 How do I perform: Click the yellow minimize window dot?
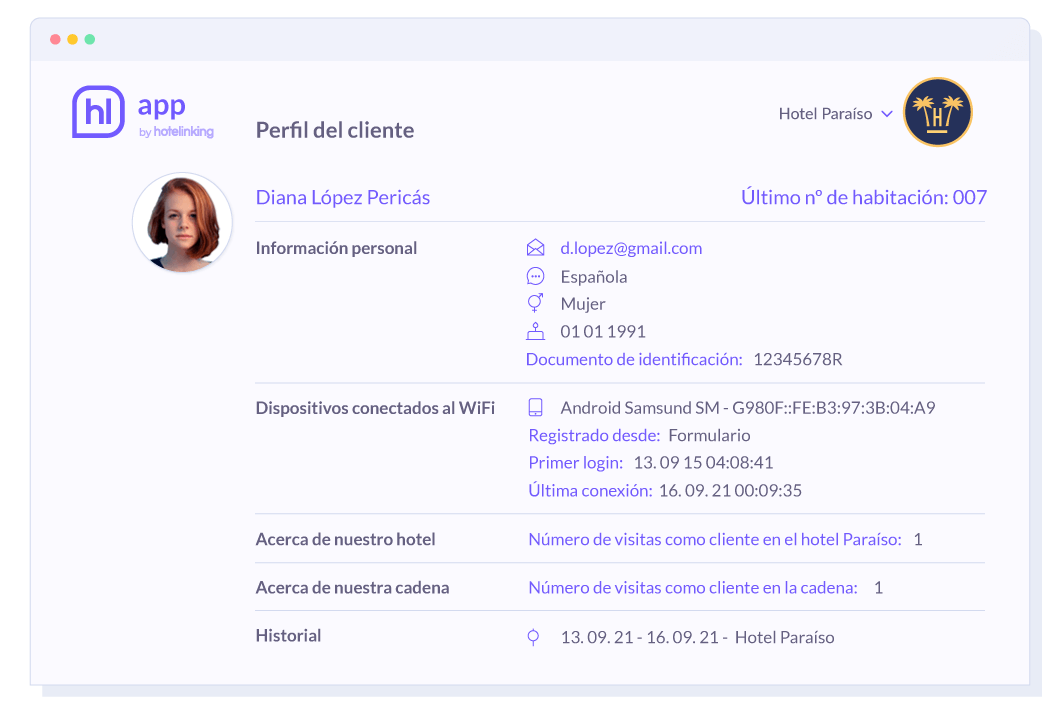tap(72, 39)
